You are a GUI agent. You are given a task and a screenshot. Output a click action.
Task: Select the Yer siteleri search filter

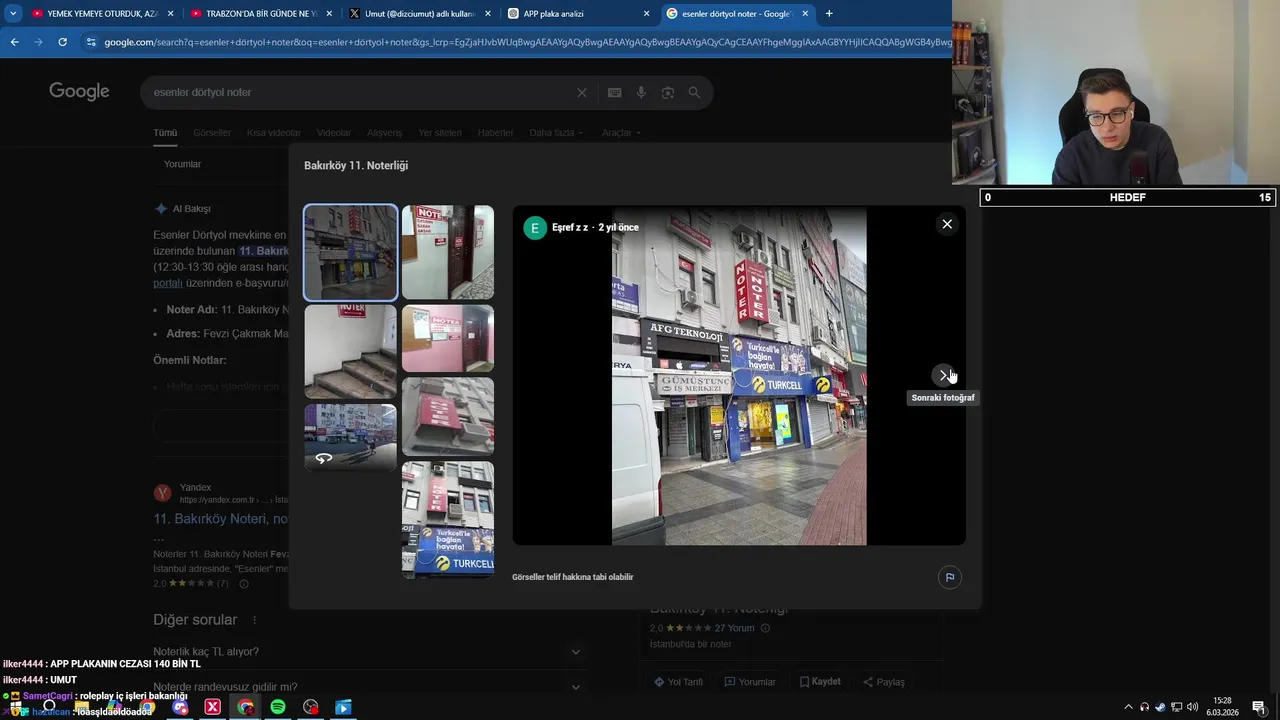440,133
